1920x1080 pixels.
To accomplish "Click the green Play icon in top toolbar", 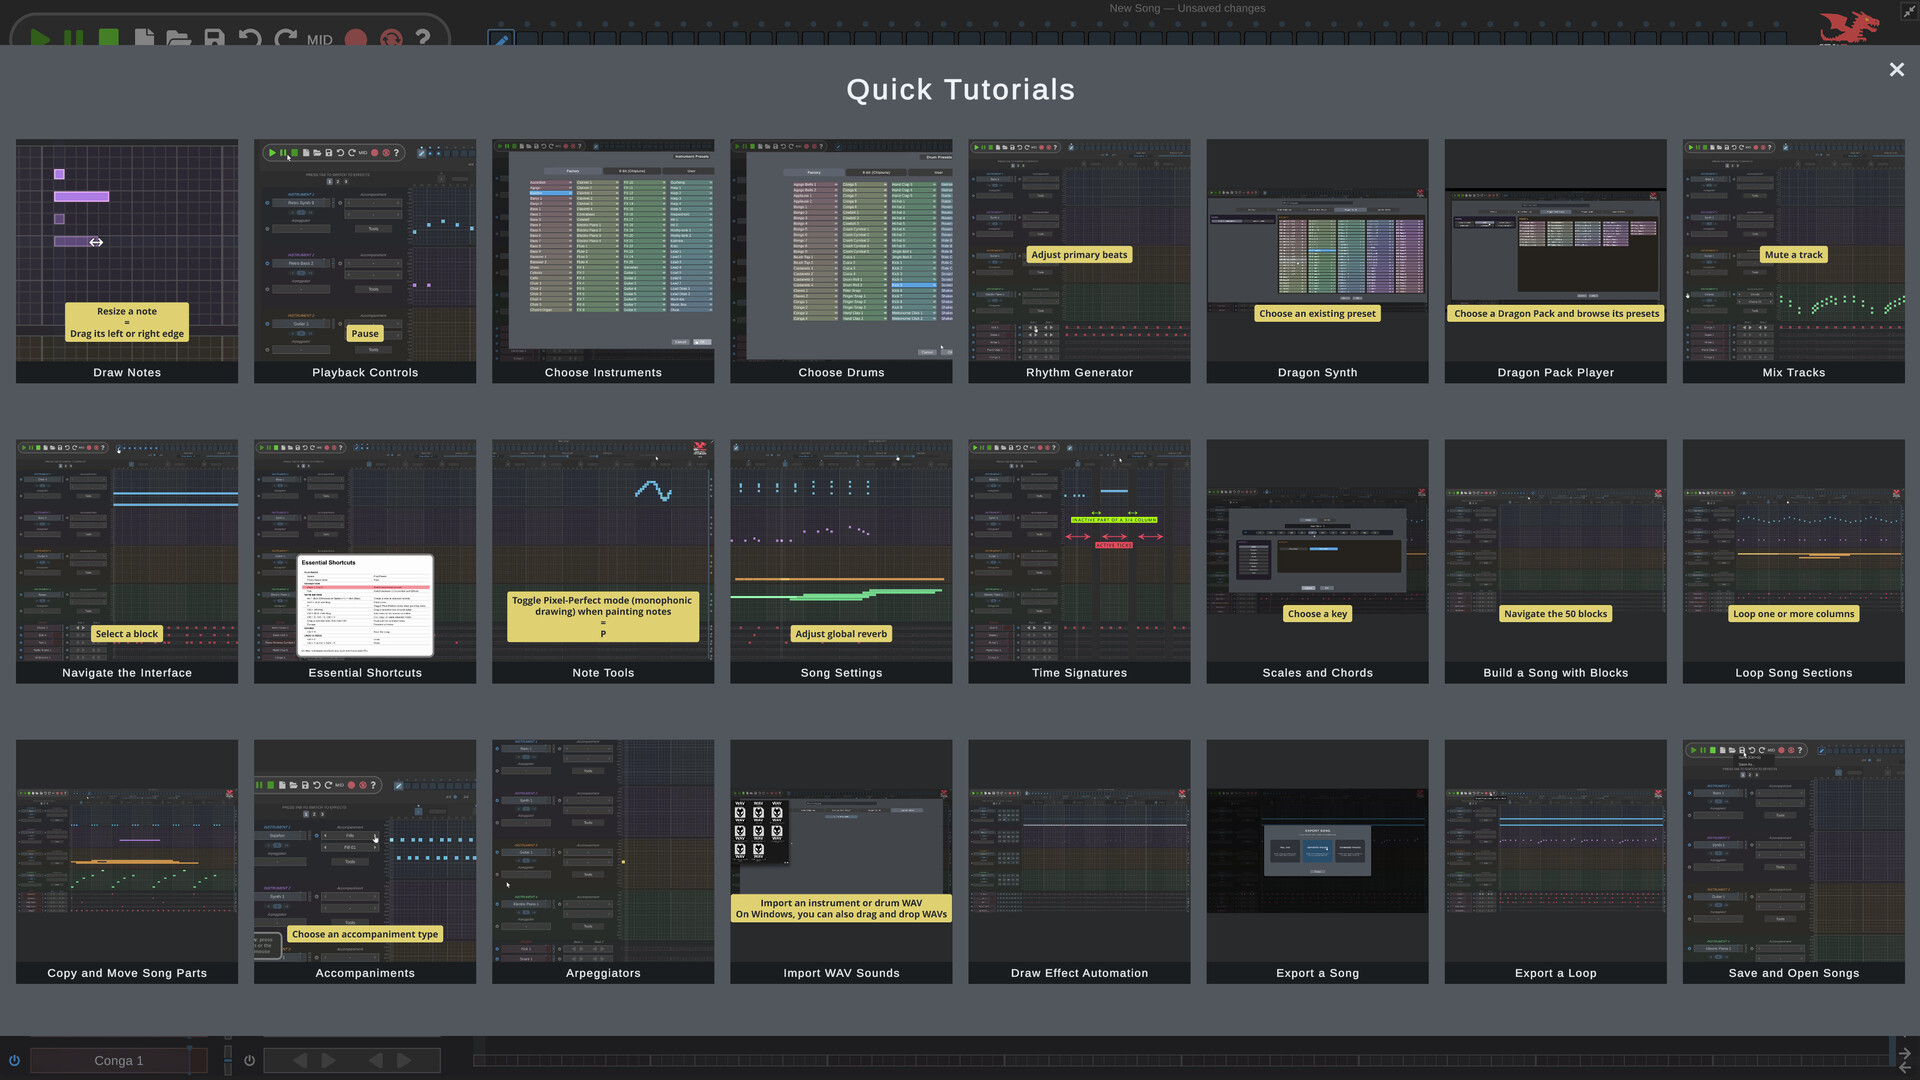I will tap(40, 38).
